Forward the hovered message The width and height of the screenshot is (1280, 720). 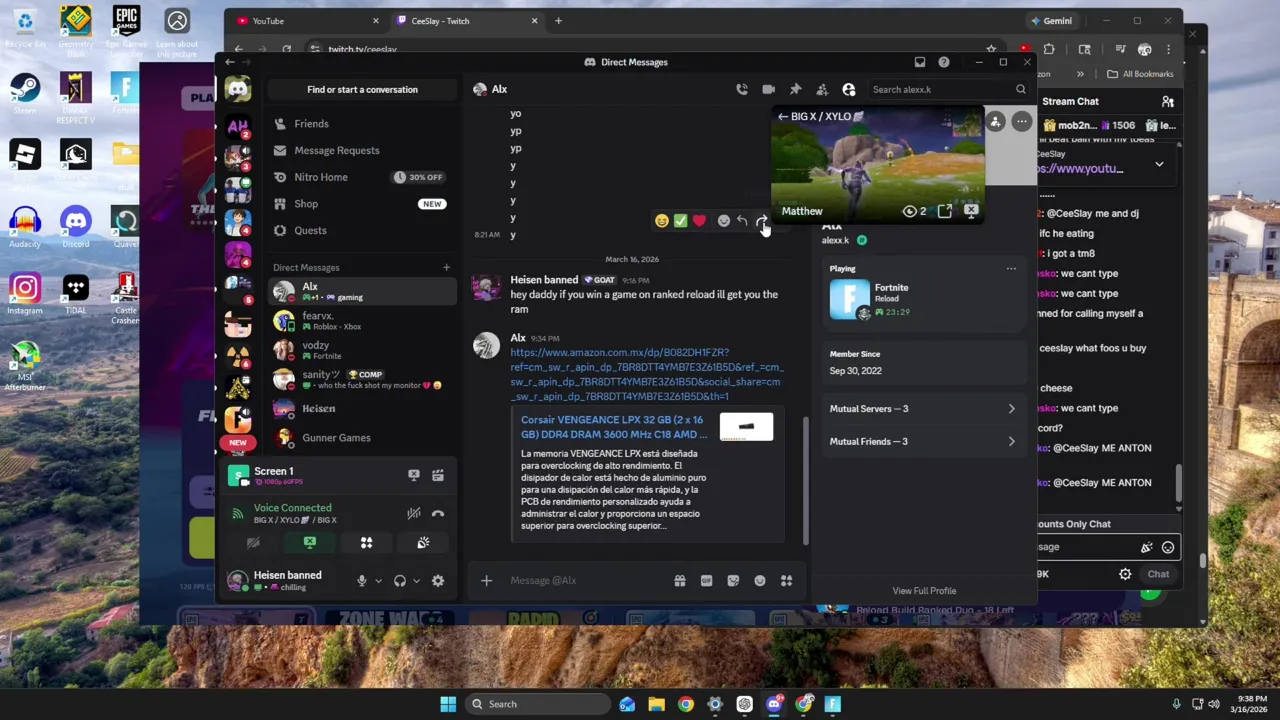point(761,221)
